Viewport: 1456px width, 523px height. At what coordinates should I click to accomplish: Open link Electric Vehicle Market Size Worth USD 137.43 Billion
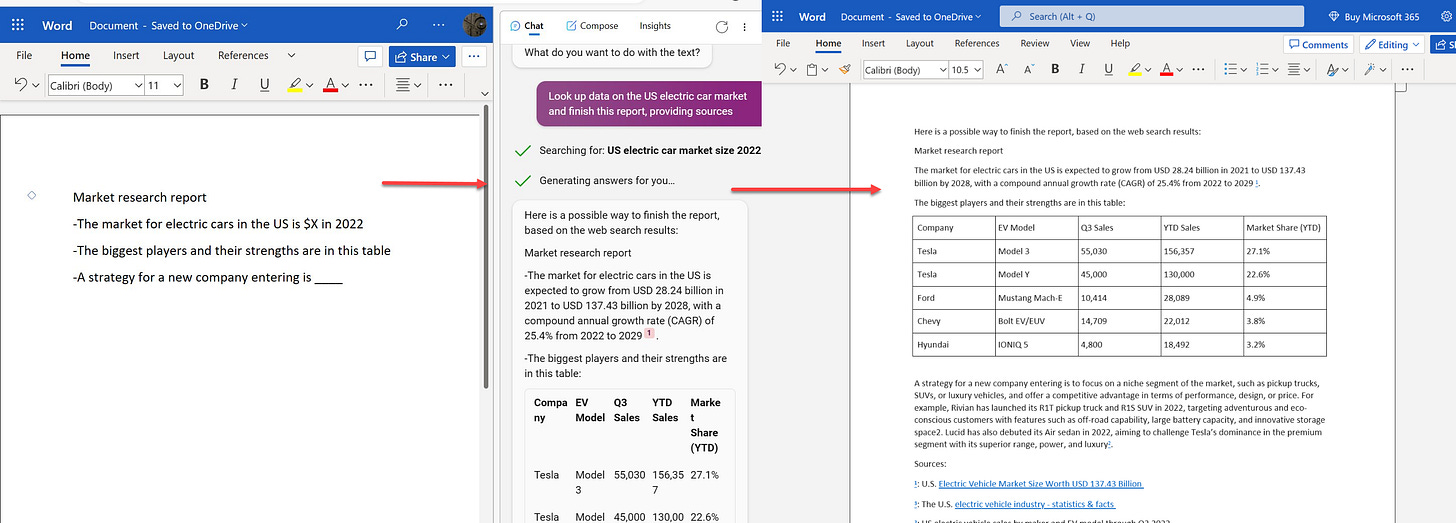[x=1040, y=484]
